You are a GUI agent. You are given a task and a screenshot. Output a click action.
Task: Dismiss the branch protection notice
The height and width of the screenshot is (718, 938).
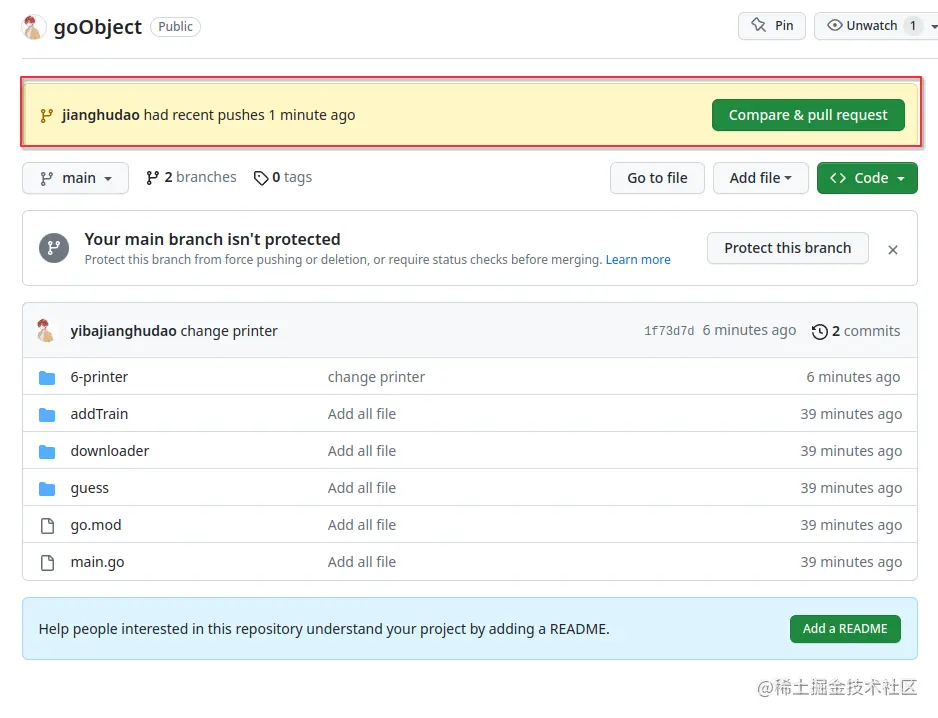coord(893,249)
